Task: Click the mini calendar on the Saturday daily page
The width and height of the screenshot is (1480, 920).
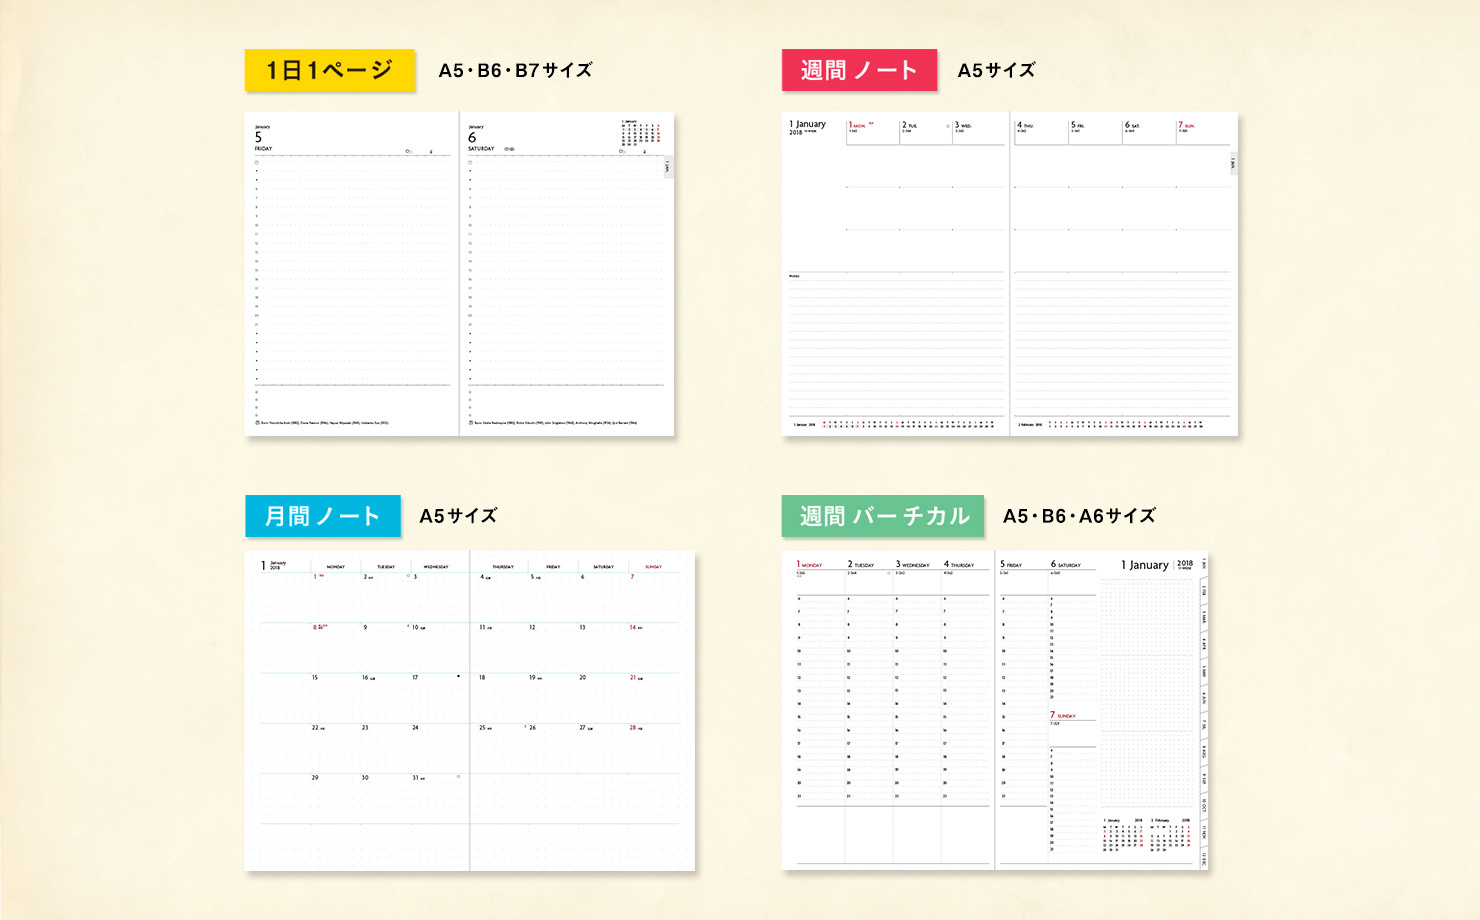Action: coord(640,133)
